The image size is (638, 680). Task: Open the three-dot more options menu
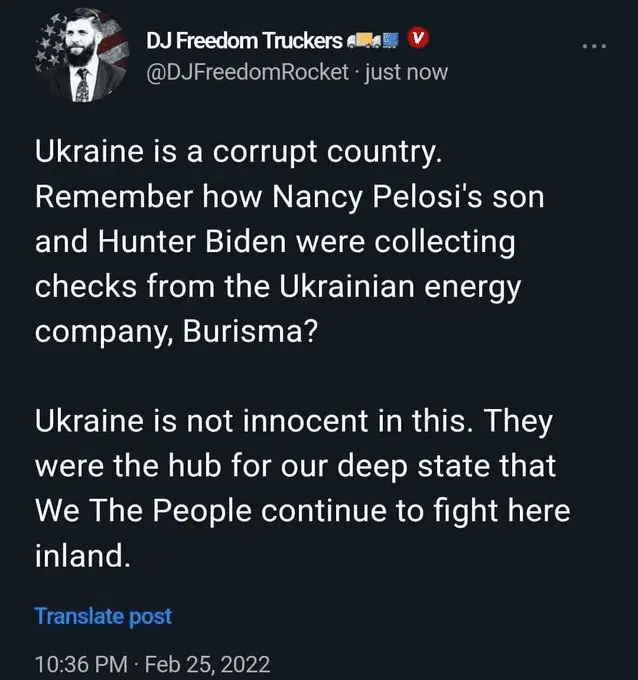(594, 46)
